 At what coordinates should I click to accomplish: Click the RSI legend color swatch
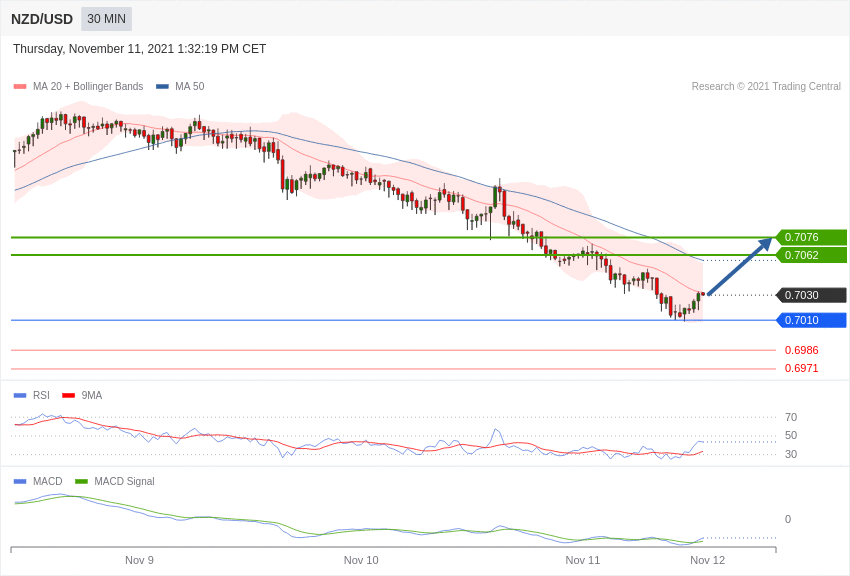pos(20,396)
